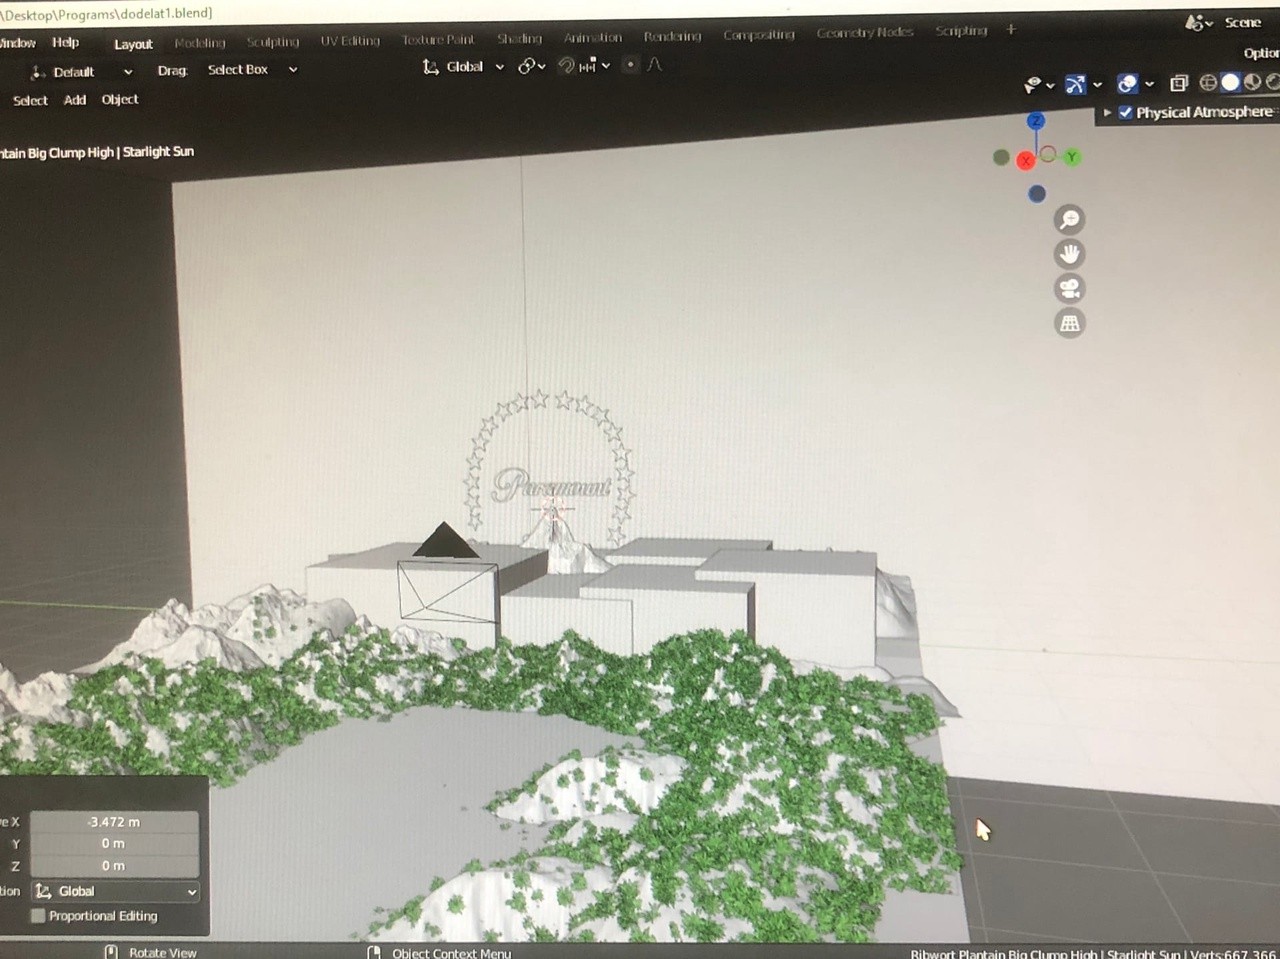Switch to the UV Editing workspace tab
The height and width of the screenshot is (959, 1280).
350,41
